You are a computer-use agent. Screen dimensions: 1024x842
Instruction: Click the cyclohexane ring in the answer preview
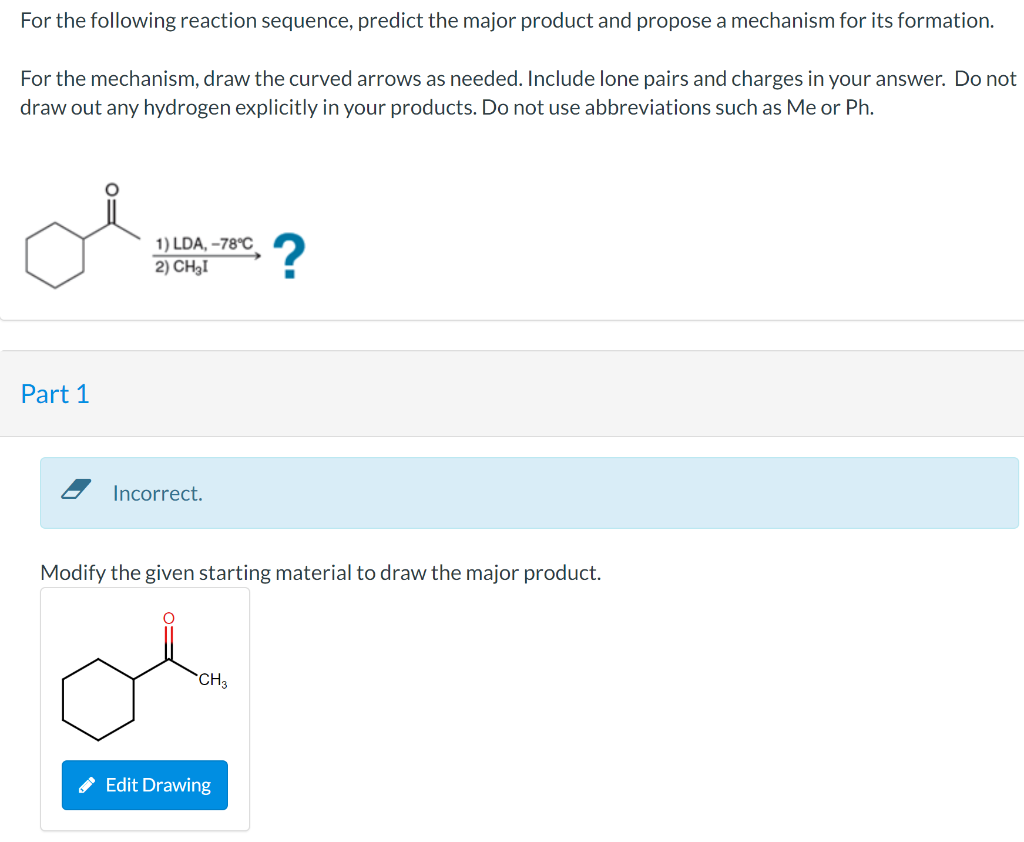pyautogui.click(x=100, y=700)
